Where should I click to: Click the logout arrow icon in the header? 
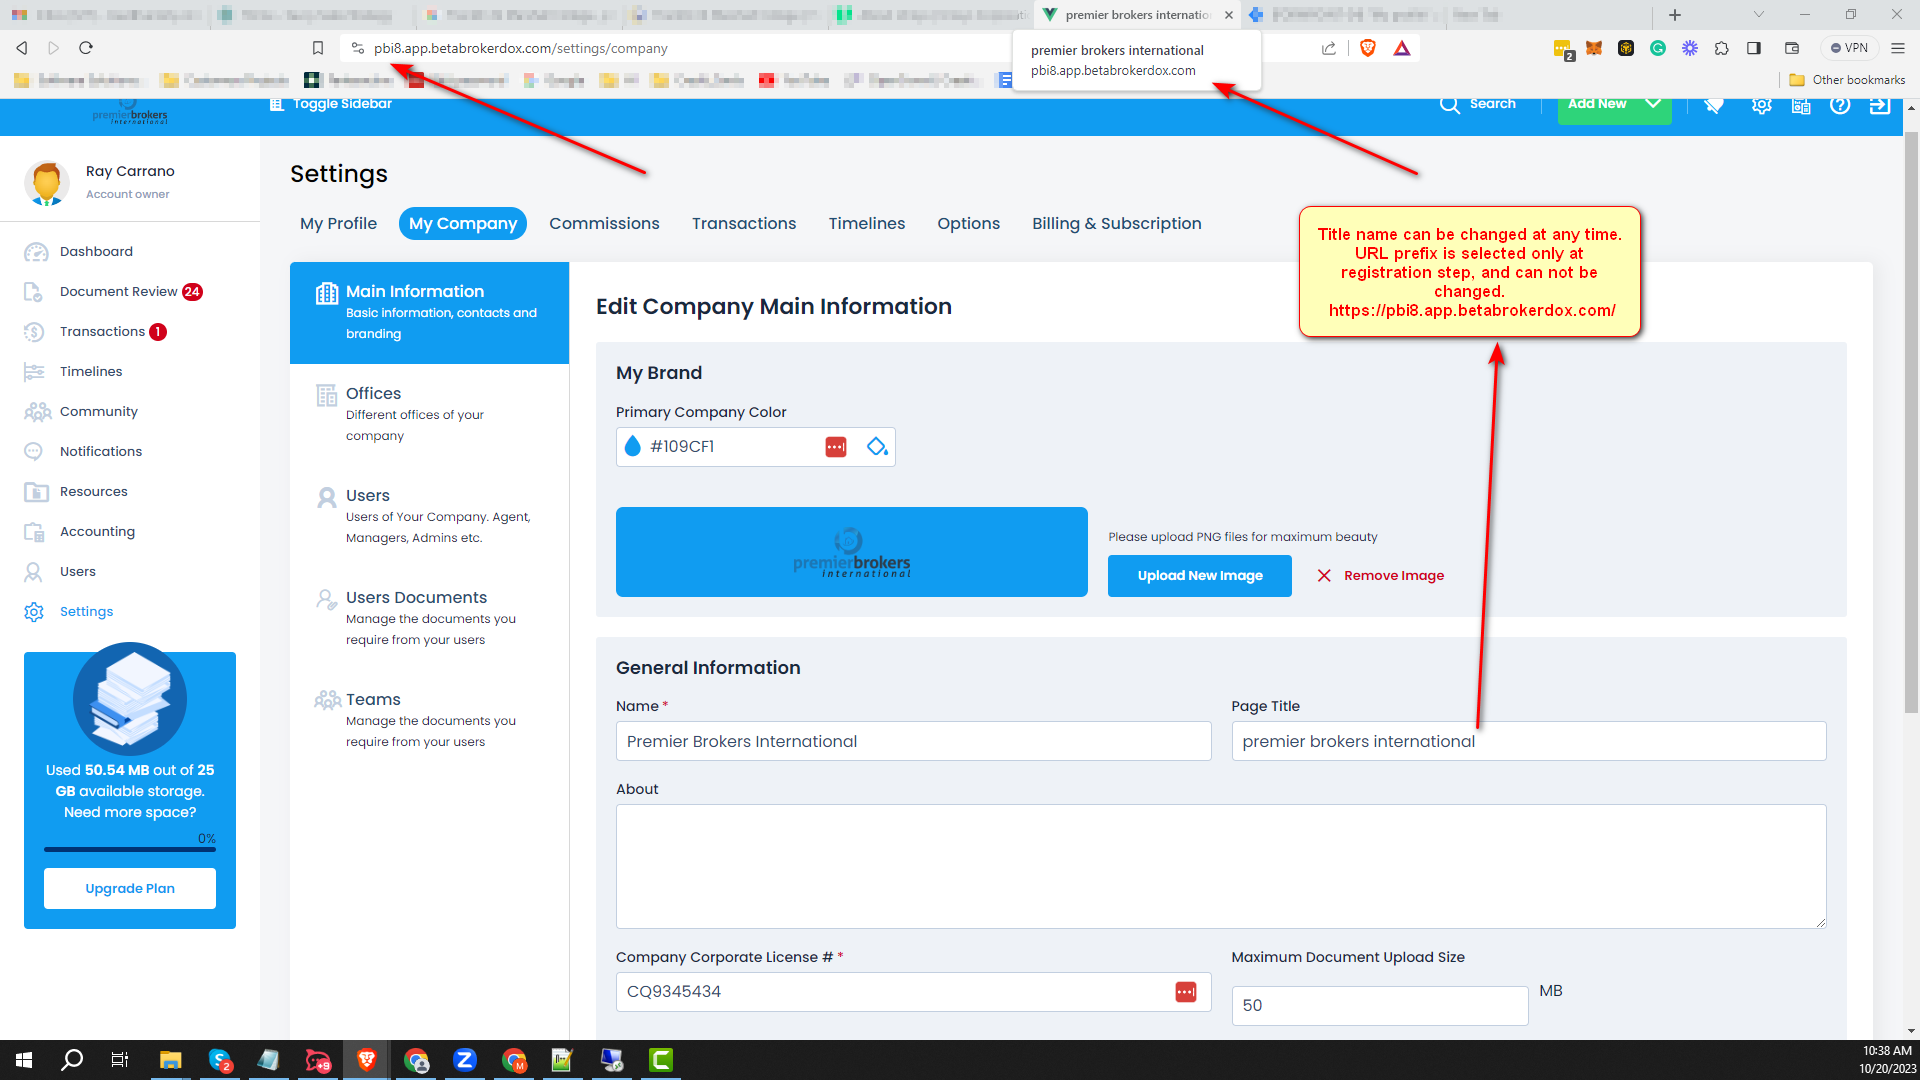(x=1880, y=105)
